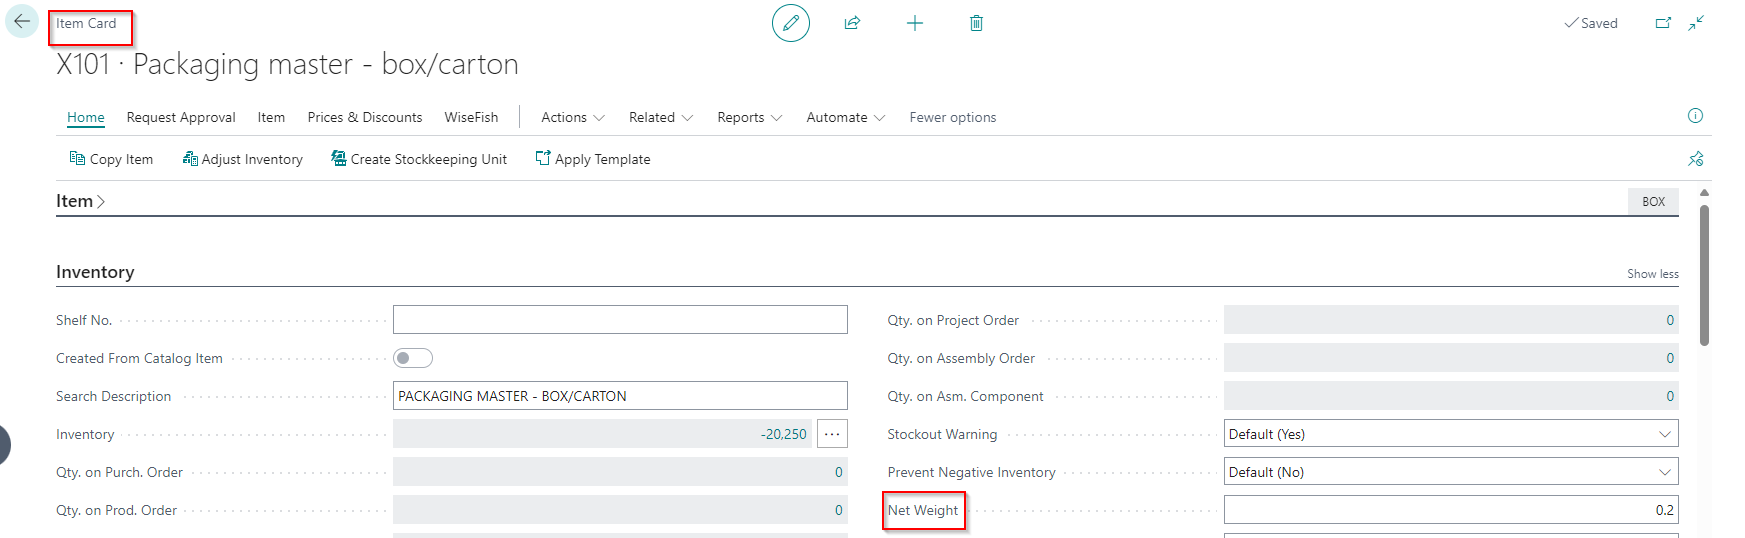The image size is (1745, 538).
Task: Click Copy Item button
Action: point(111,159)
